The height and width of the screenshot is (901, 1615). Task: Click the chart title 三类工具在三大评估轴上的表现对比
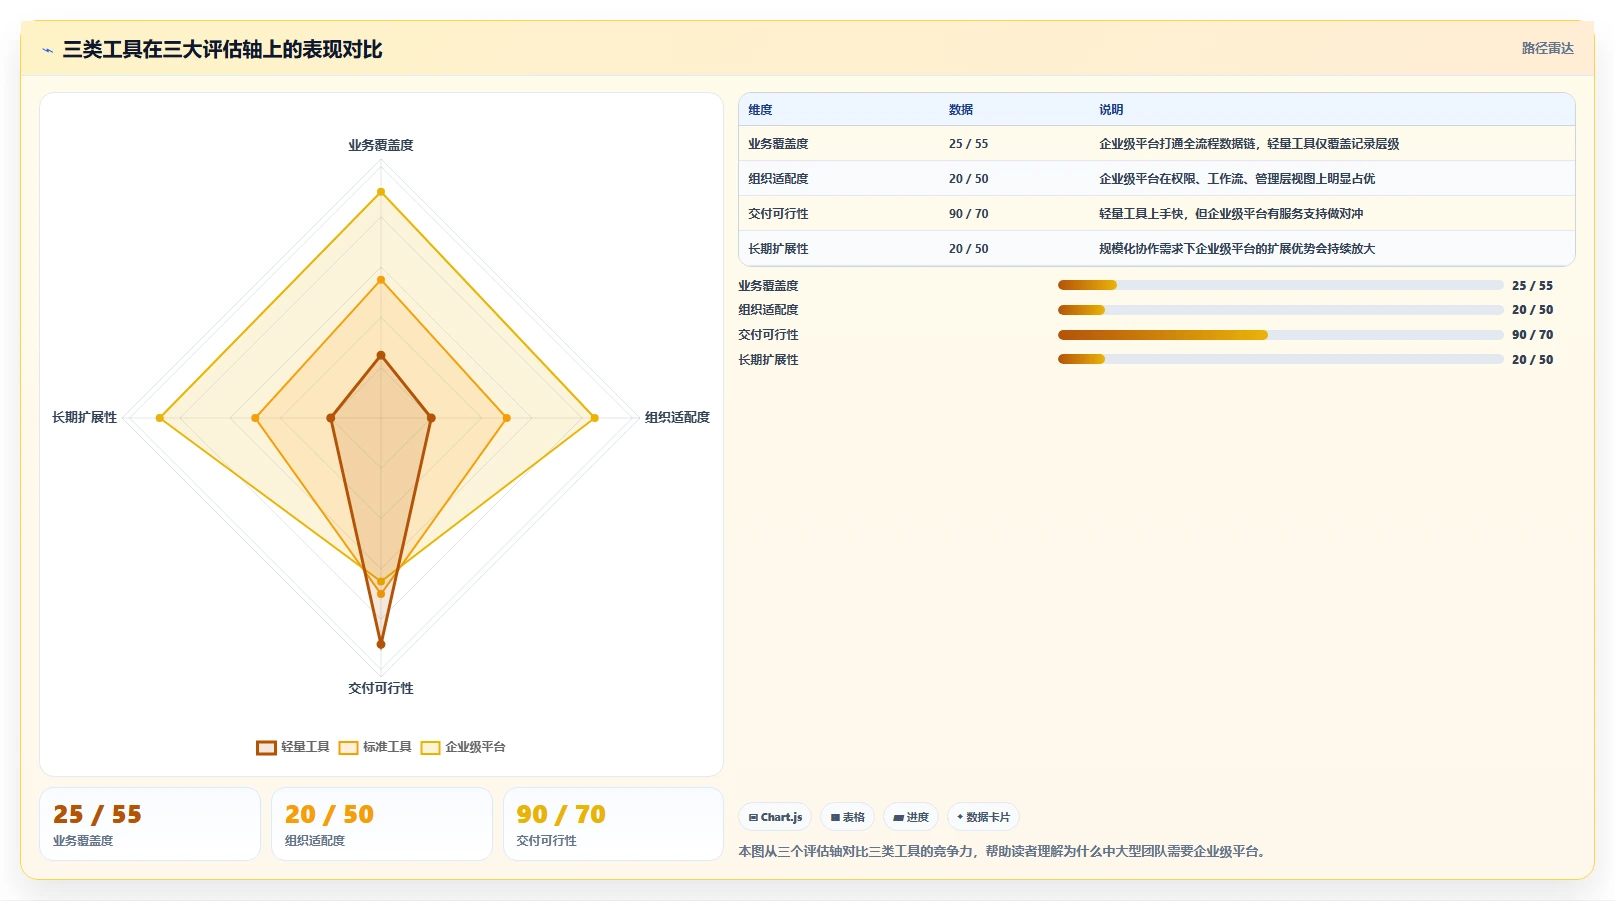click(x=222, y=50)
